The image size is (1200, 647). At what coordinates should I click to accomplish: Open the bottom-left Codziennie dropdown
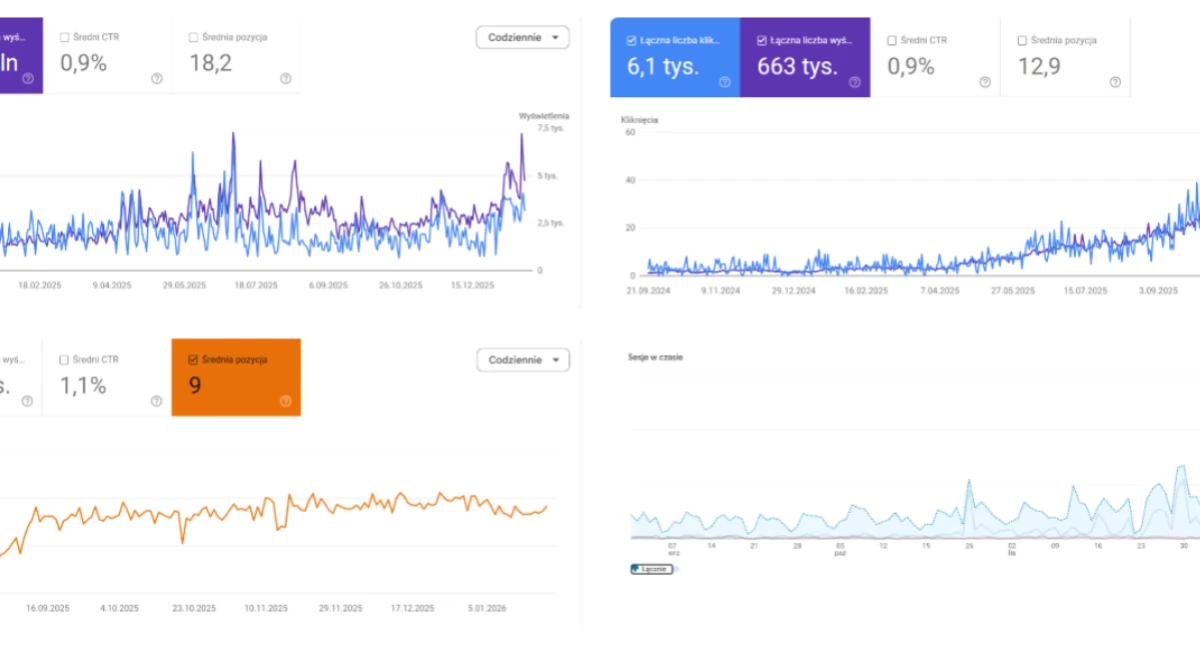(x=523, y=359)
